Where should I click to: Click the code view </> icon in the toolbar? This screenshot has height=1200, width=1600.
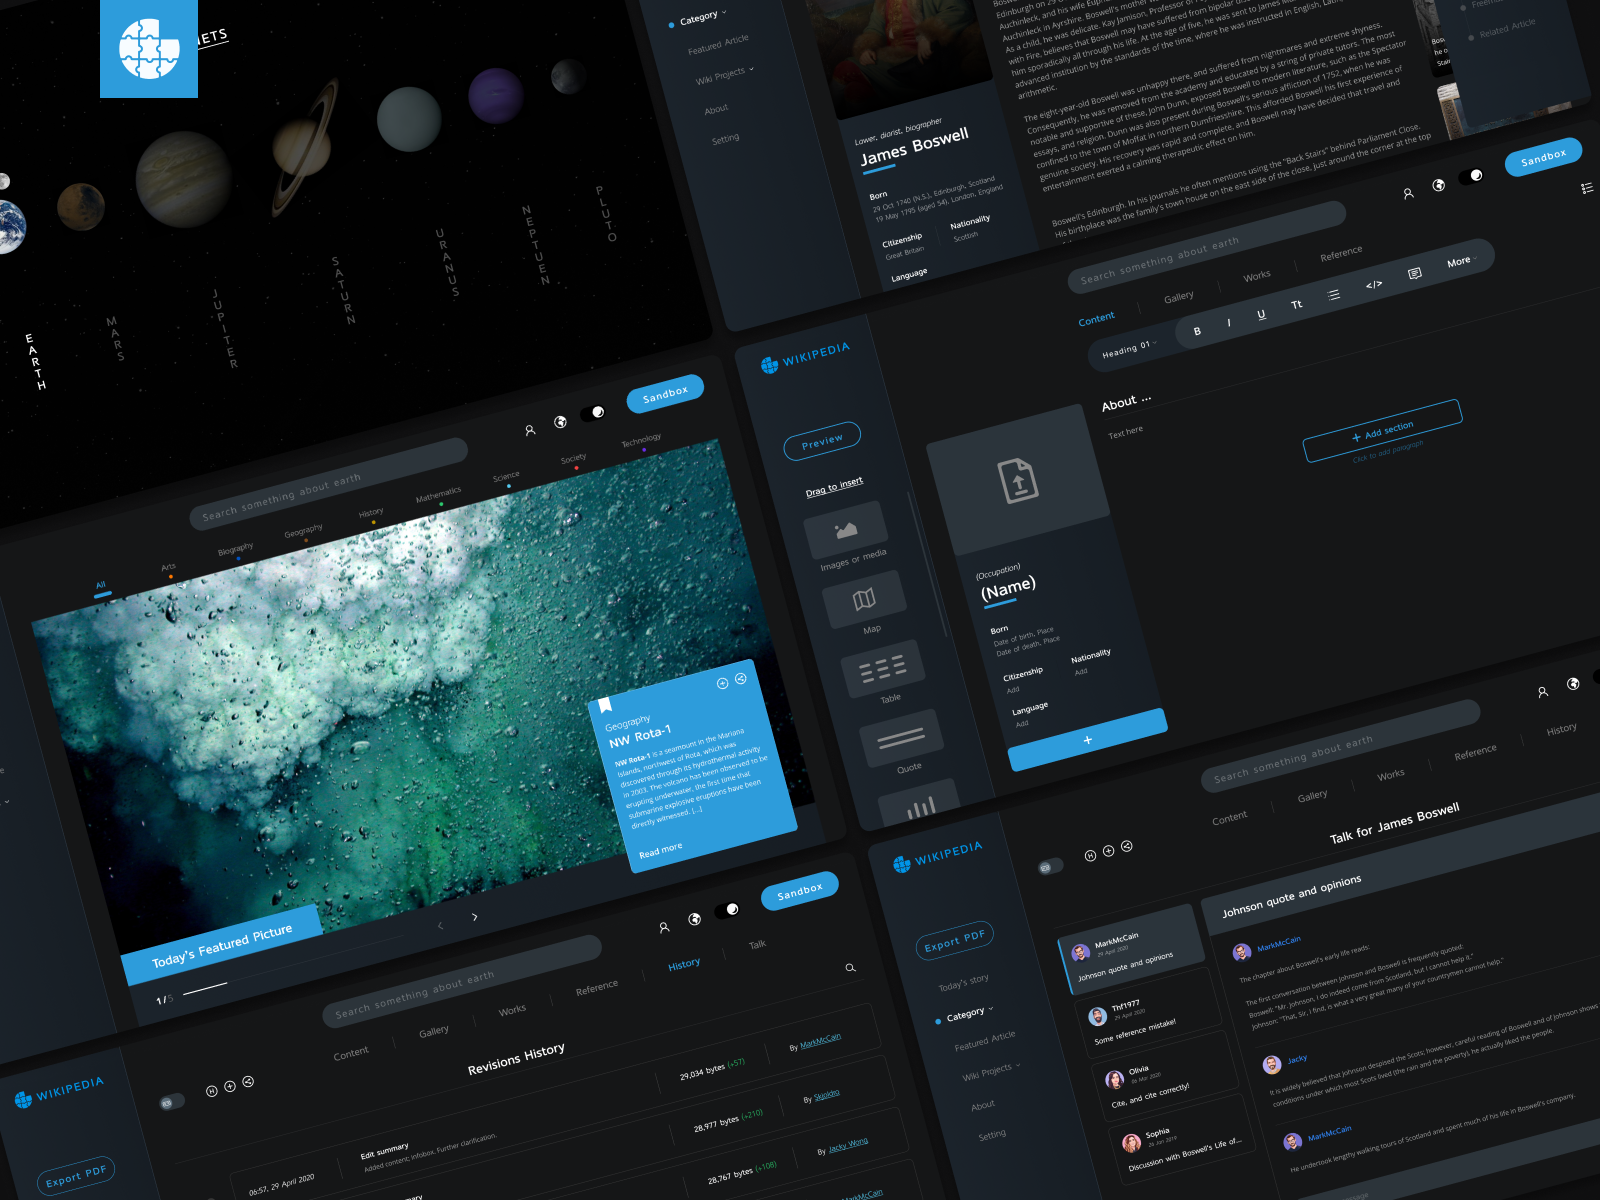click(x=1375, y=284)
